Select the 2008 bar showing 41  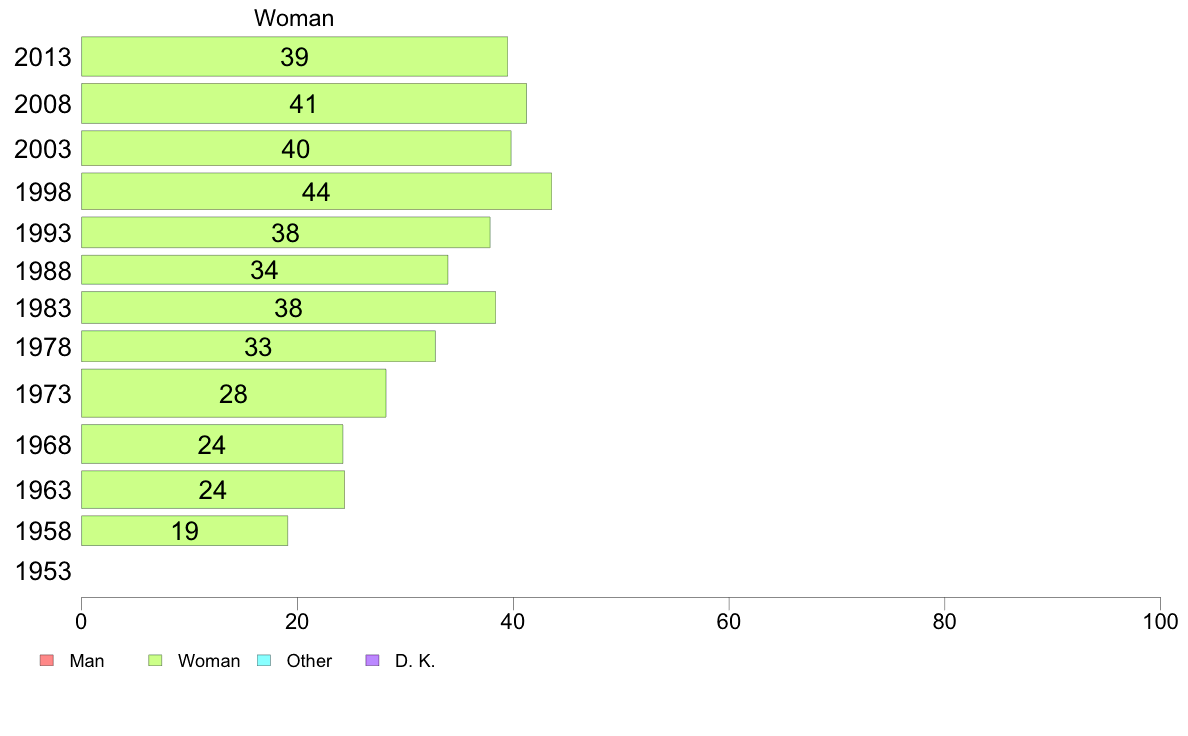coord(303,103)
